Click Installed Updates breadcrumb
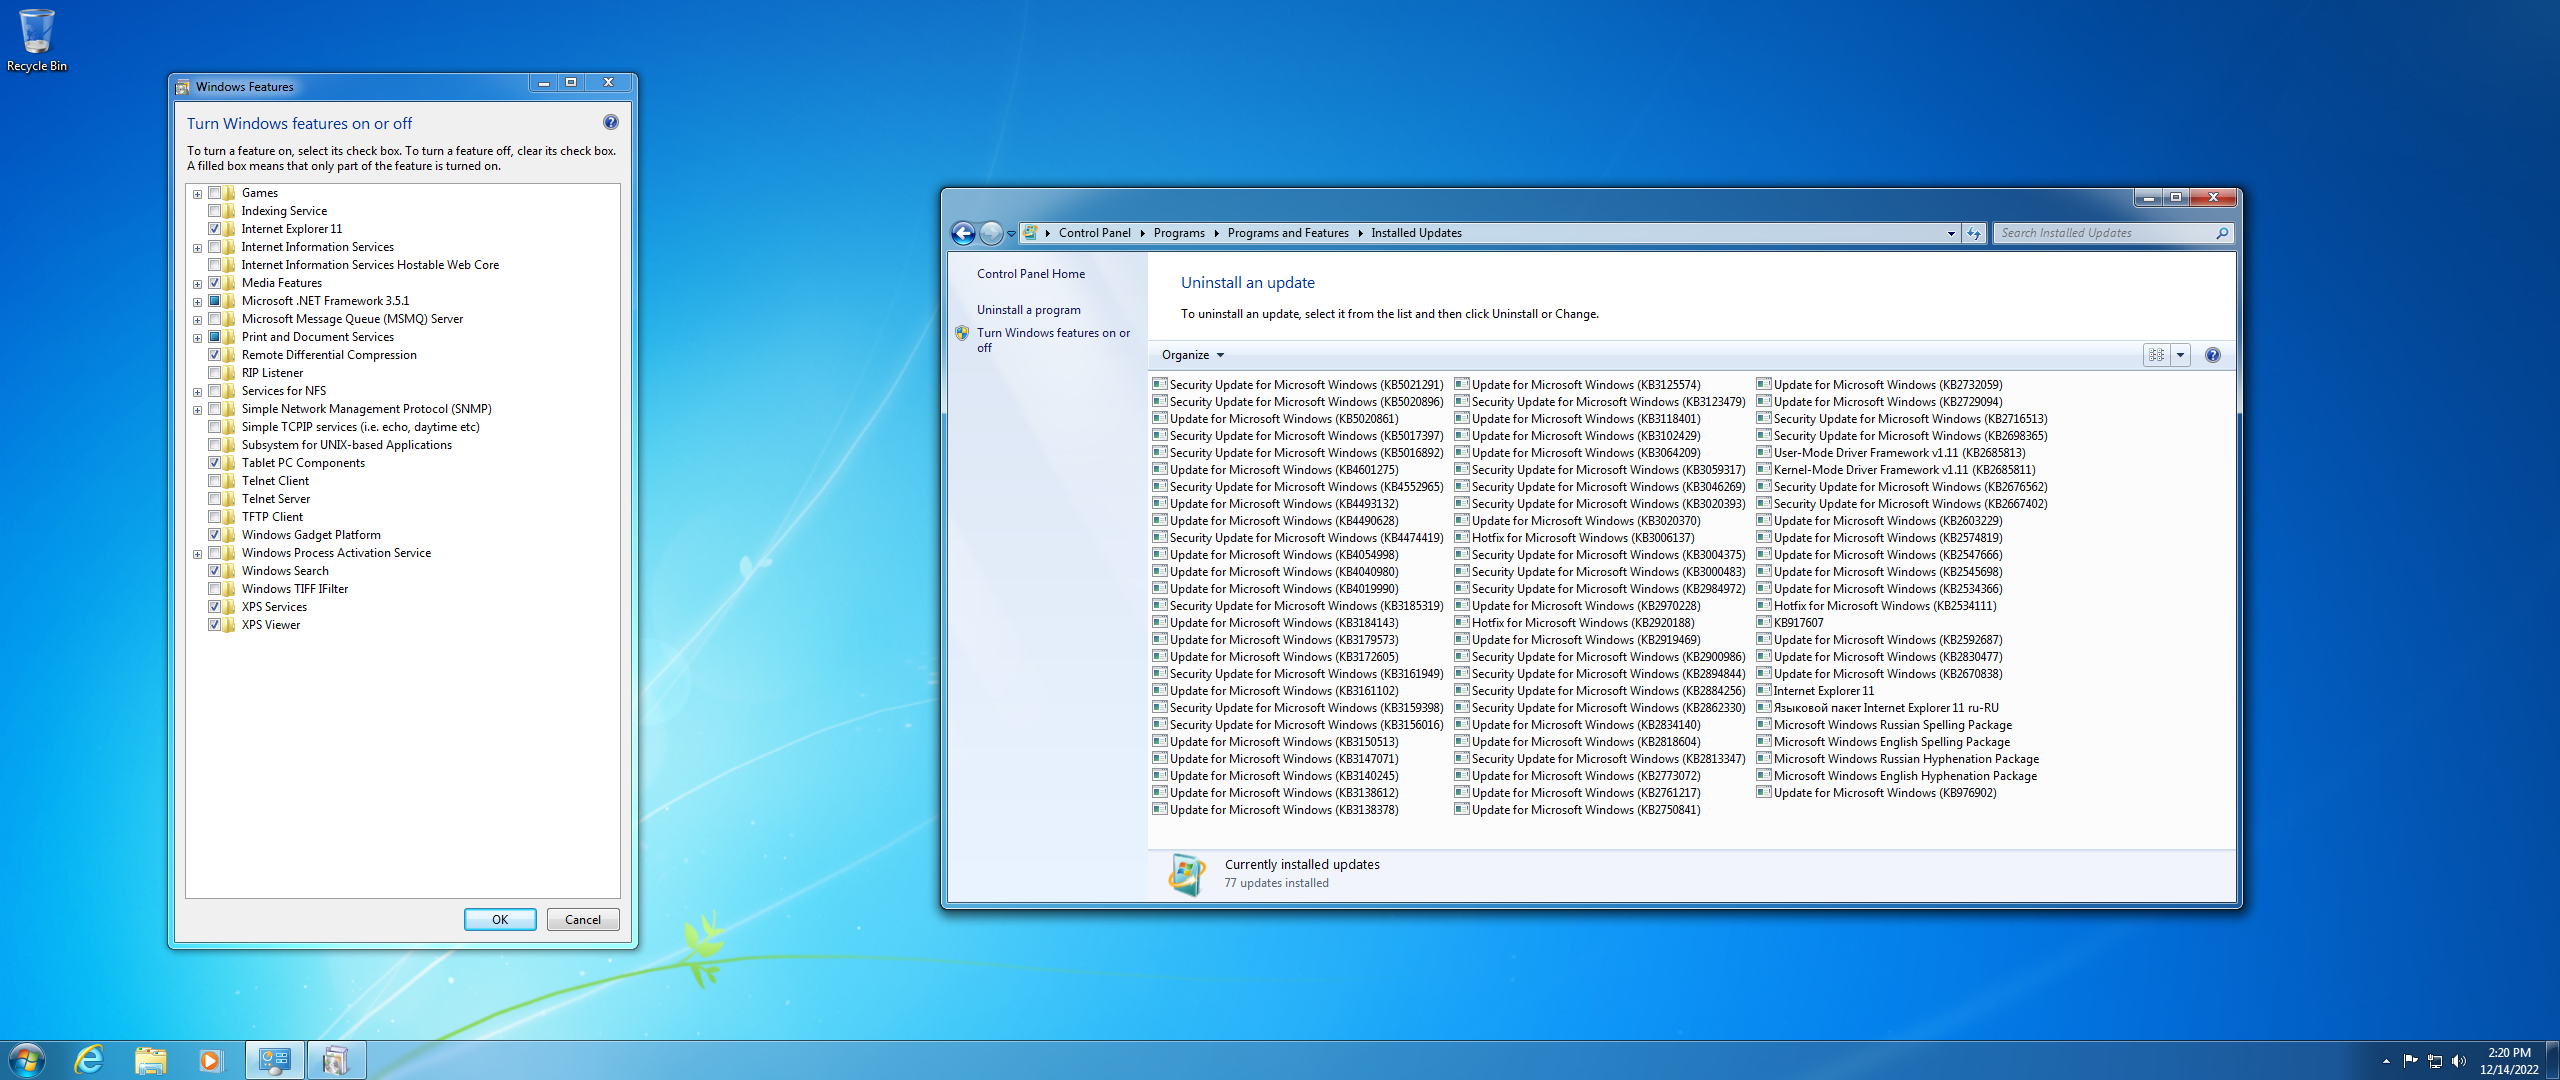Viewport: 2560px width, 1080px height. pyautogui.click(x=1416, y=233)
